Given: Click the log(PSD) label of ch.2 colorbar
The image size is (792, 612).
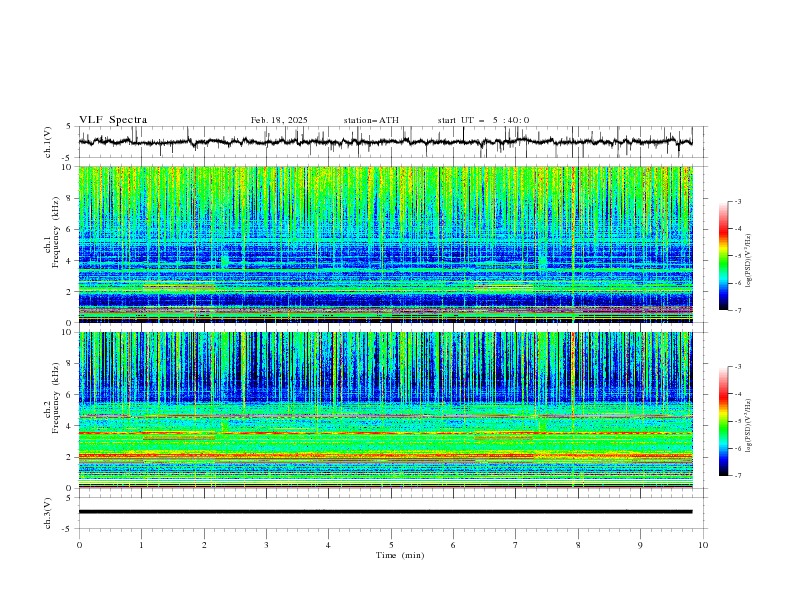Looking at the screenshot, I should [x=749, y=426].
